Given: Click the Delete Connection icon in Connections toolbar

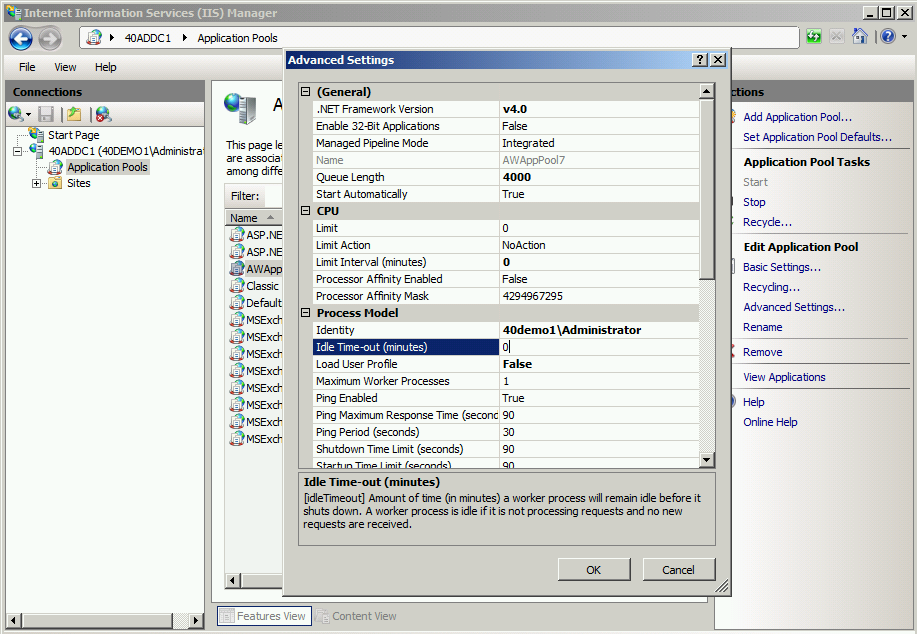Looking at the screenshot, I should coord(103,113).
